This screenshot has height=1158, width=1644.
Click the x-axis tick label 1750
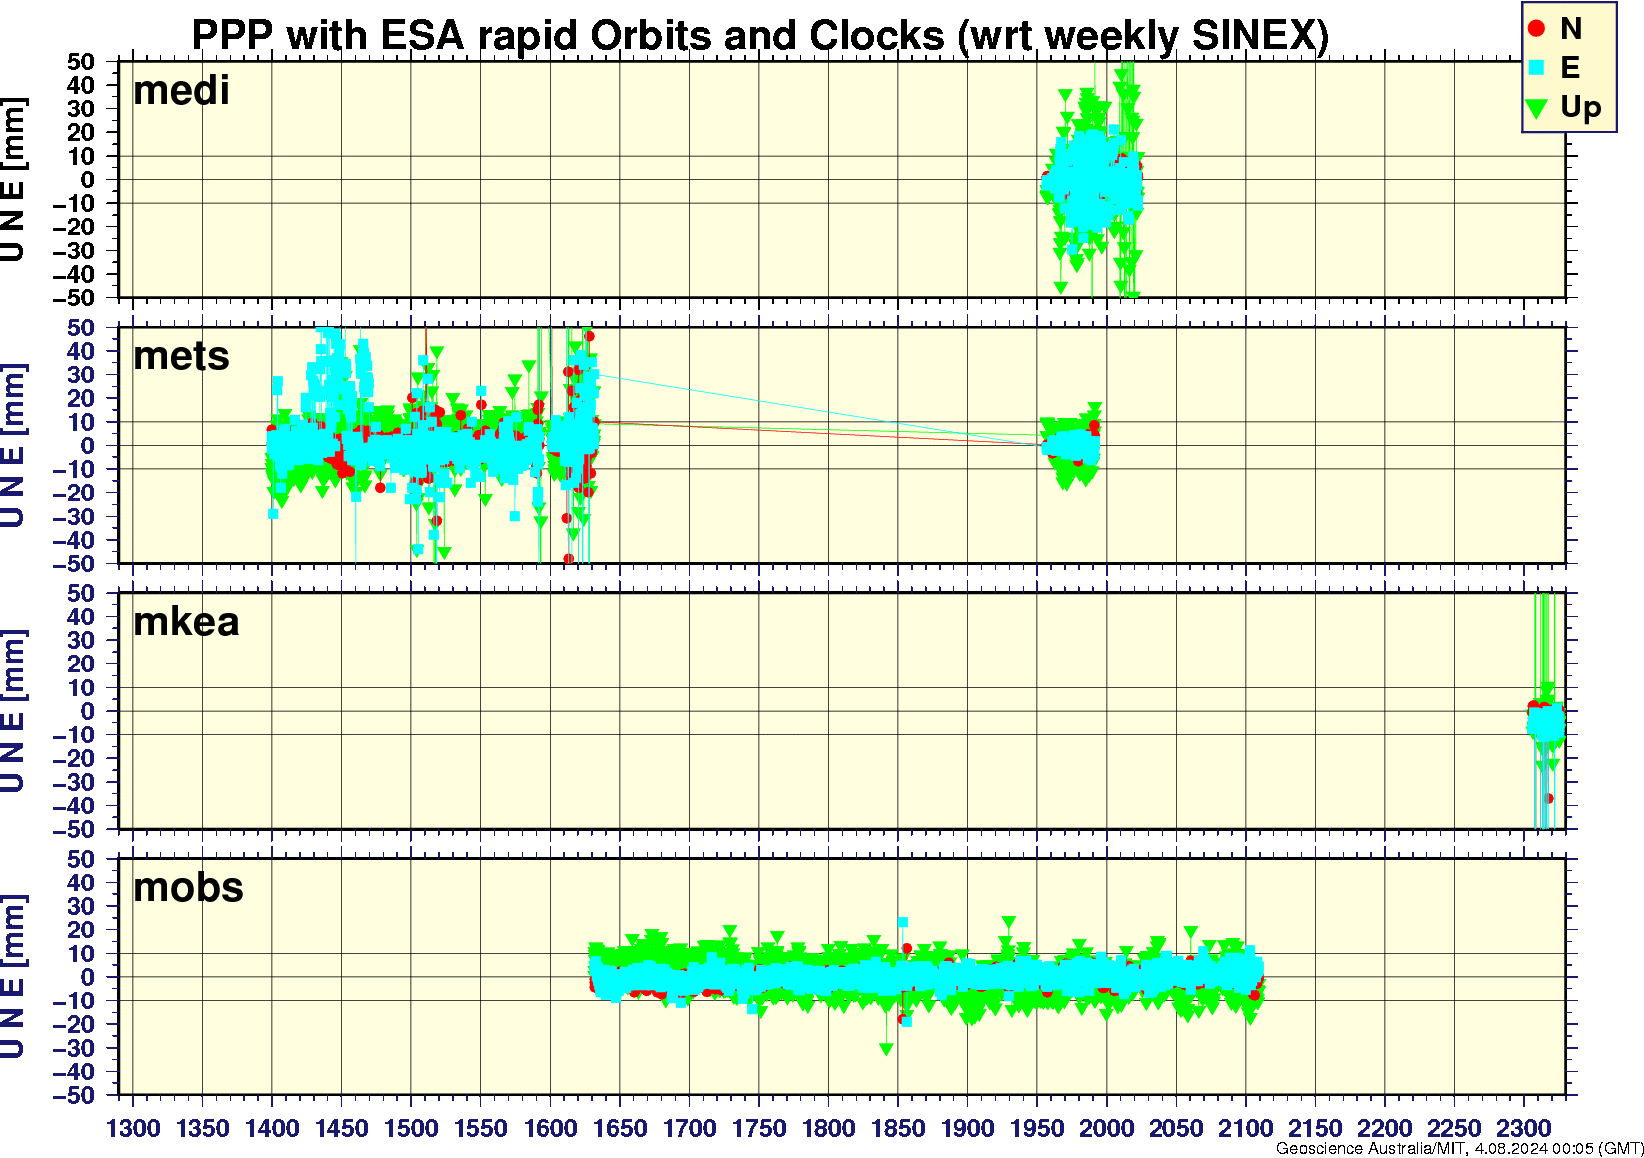(x=759, y=1129)
